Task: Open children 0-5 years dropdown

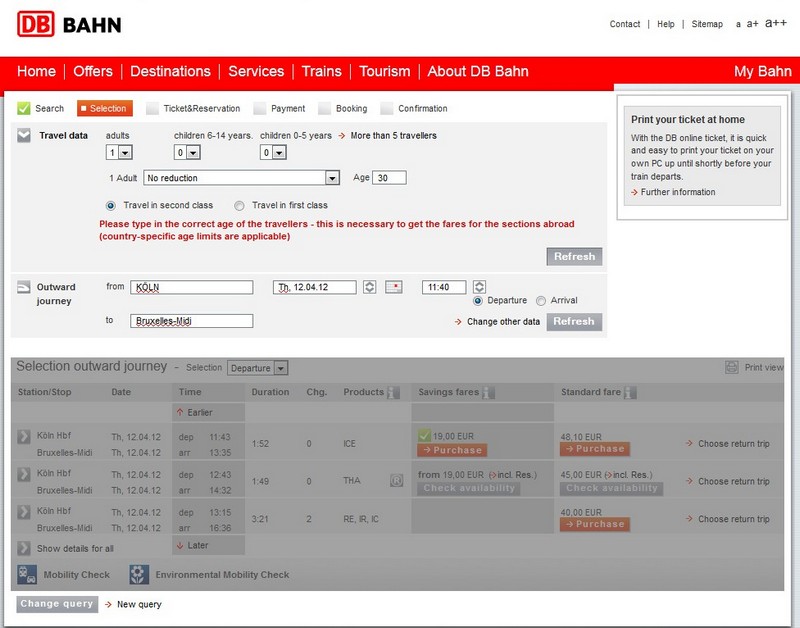Action: coord(273,152)
